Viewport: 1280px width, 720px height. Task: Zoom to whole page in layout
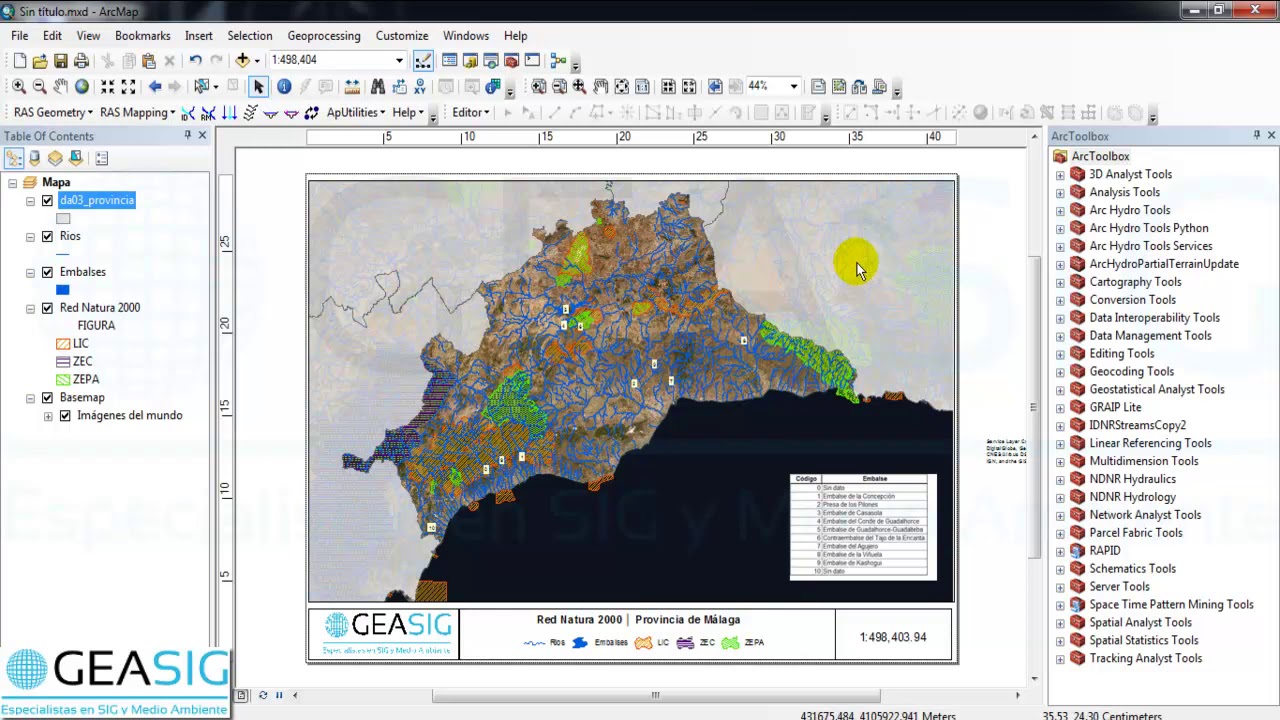click(x=621, y=87)
